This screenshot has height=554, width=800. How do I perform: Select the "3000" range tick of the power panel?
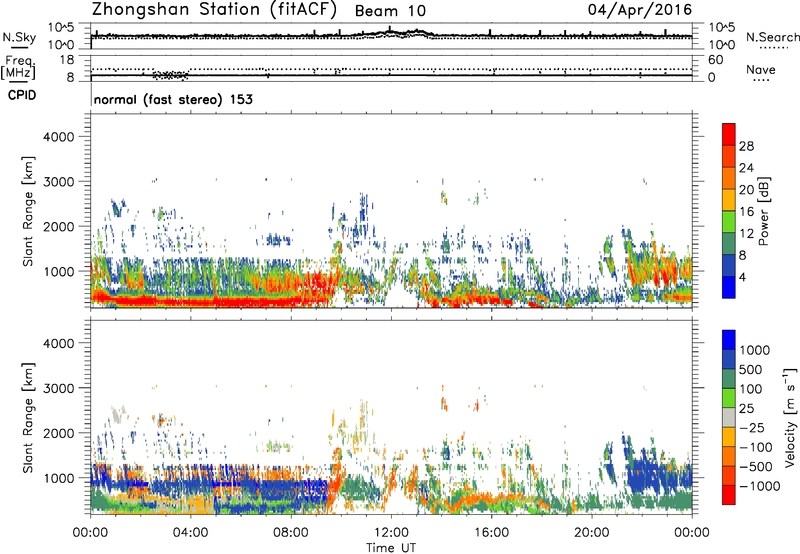59,182
